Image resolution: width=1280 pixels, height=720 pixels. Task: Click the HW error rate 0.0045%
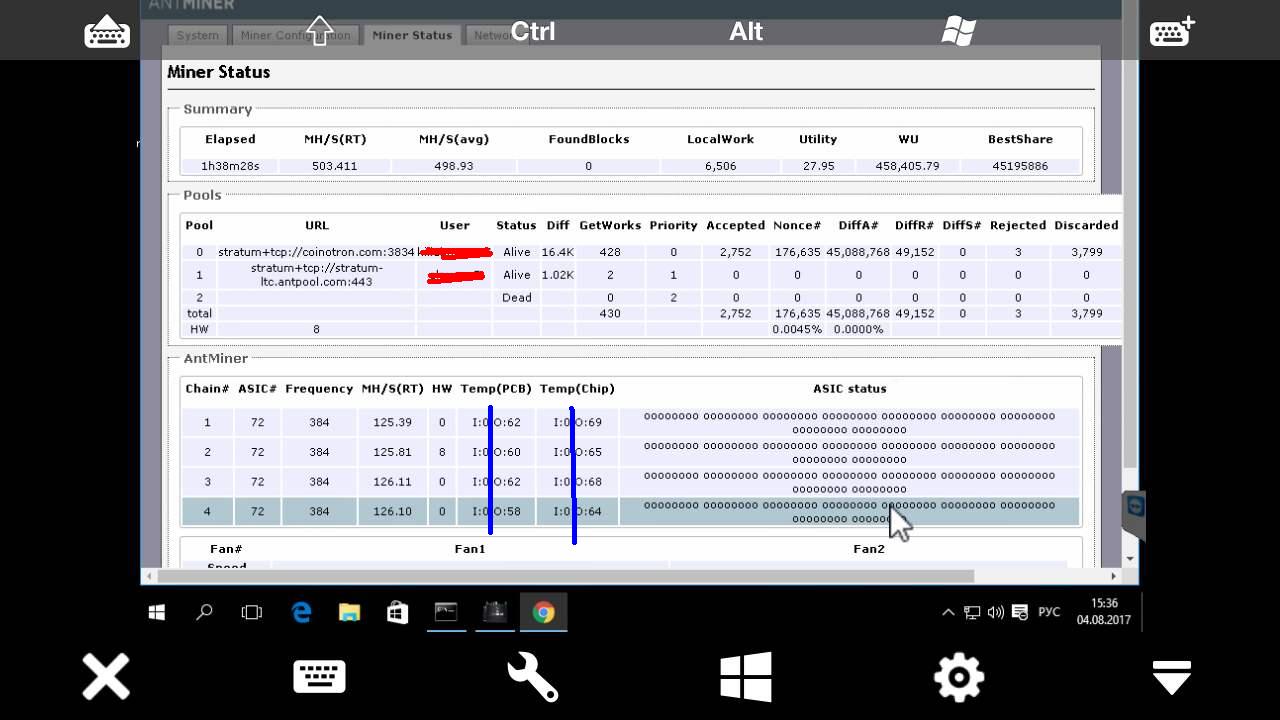pos(797,329)
